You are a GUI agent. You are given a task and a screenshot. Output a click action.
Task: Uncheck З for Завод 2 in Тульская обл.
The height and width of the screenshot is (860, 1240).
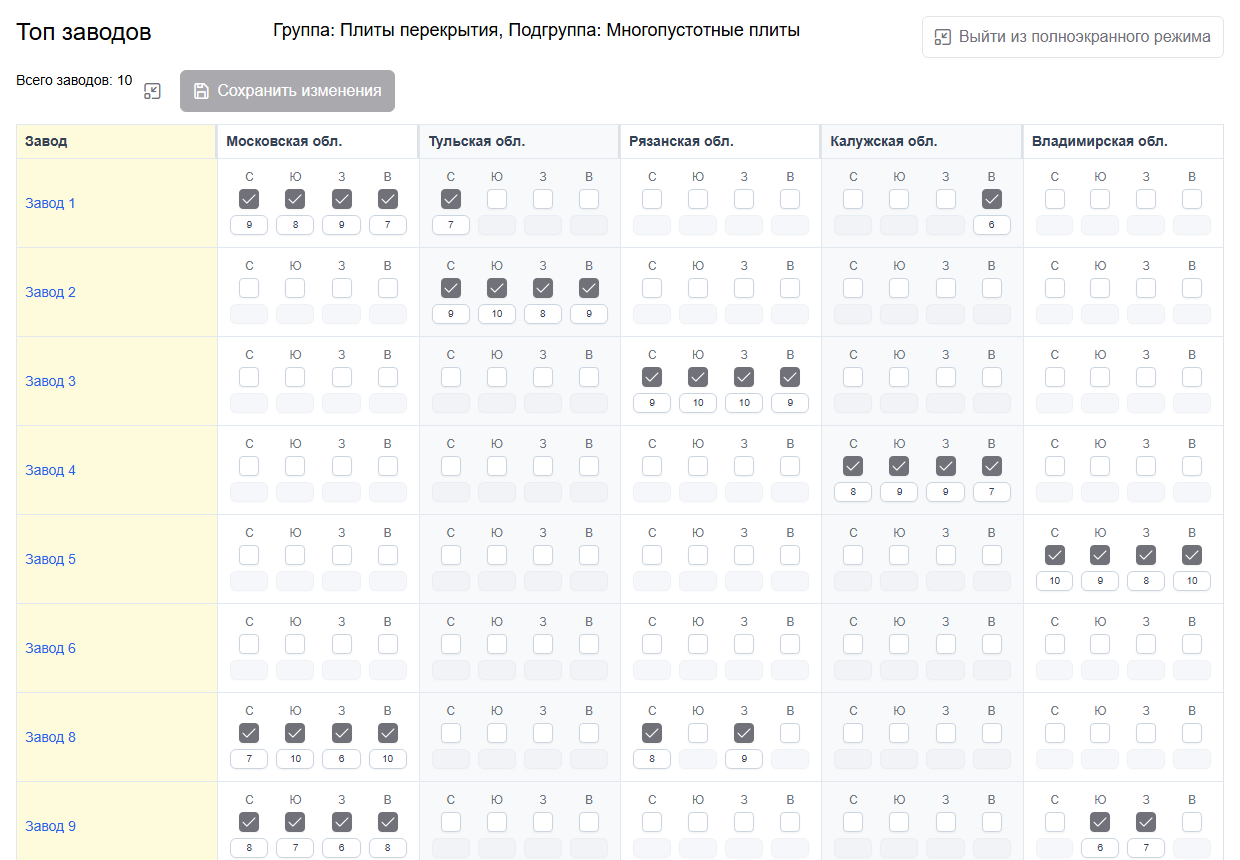(543, 288)
